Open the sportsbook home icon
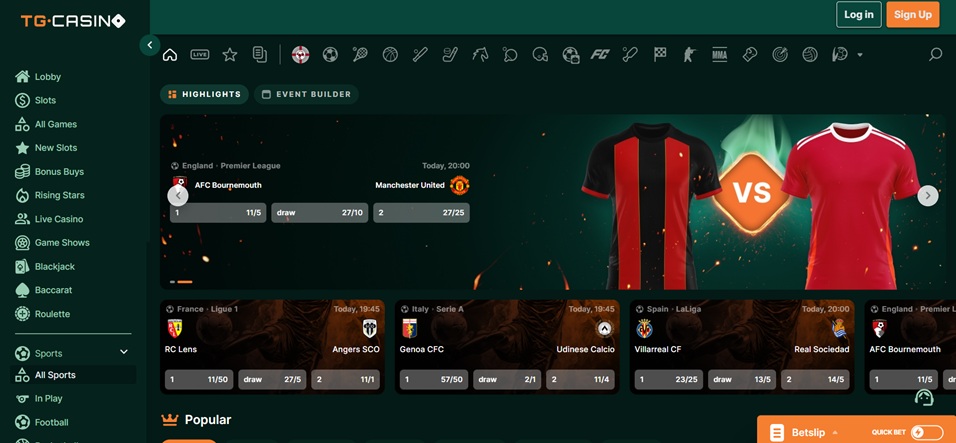 [170, 55]
